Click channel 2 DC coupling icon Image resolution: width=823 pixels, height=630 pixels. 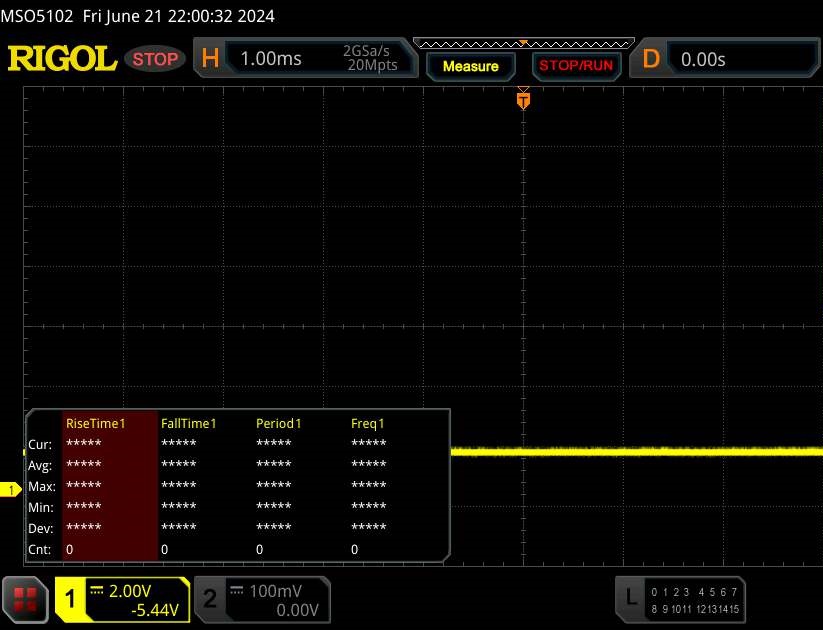click(237, 591)
